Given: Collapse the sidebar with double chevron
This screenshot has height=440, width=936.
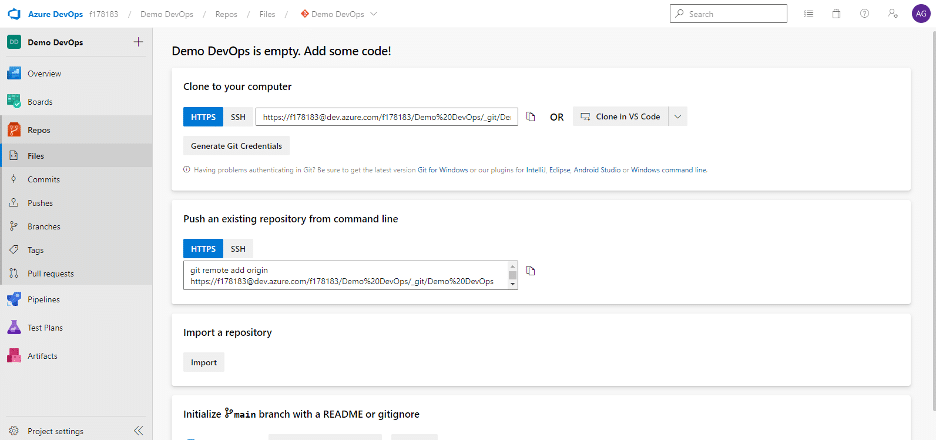Looking at the screenshot, I should [x=138, y=430].
